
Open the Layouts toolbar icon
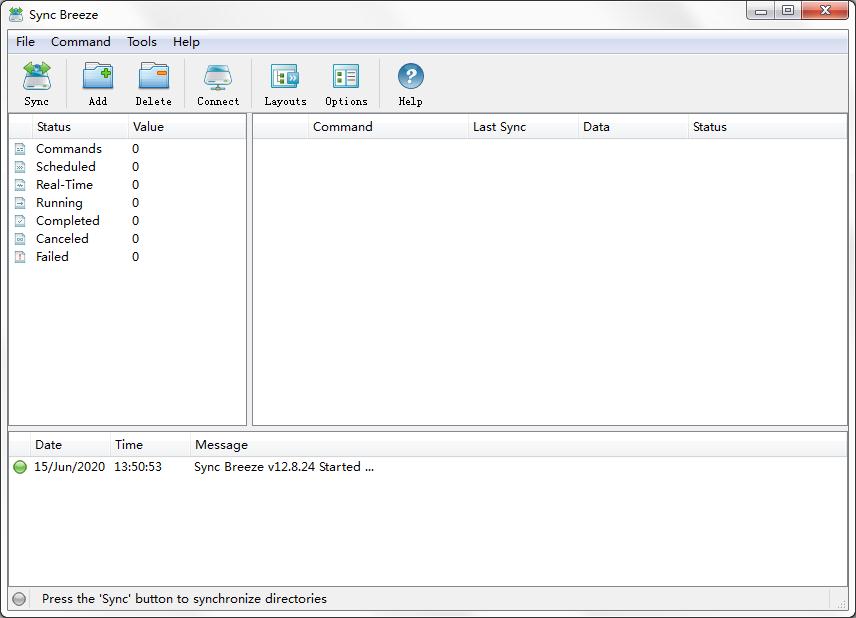click(285, 78)
